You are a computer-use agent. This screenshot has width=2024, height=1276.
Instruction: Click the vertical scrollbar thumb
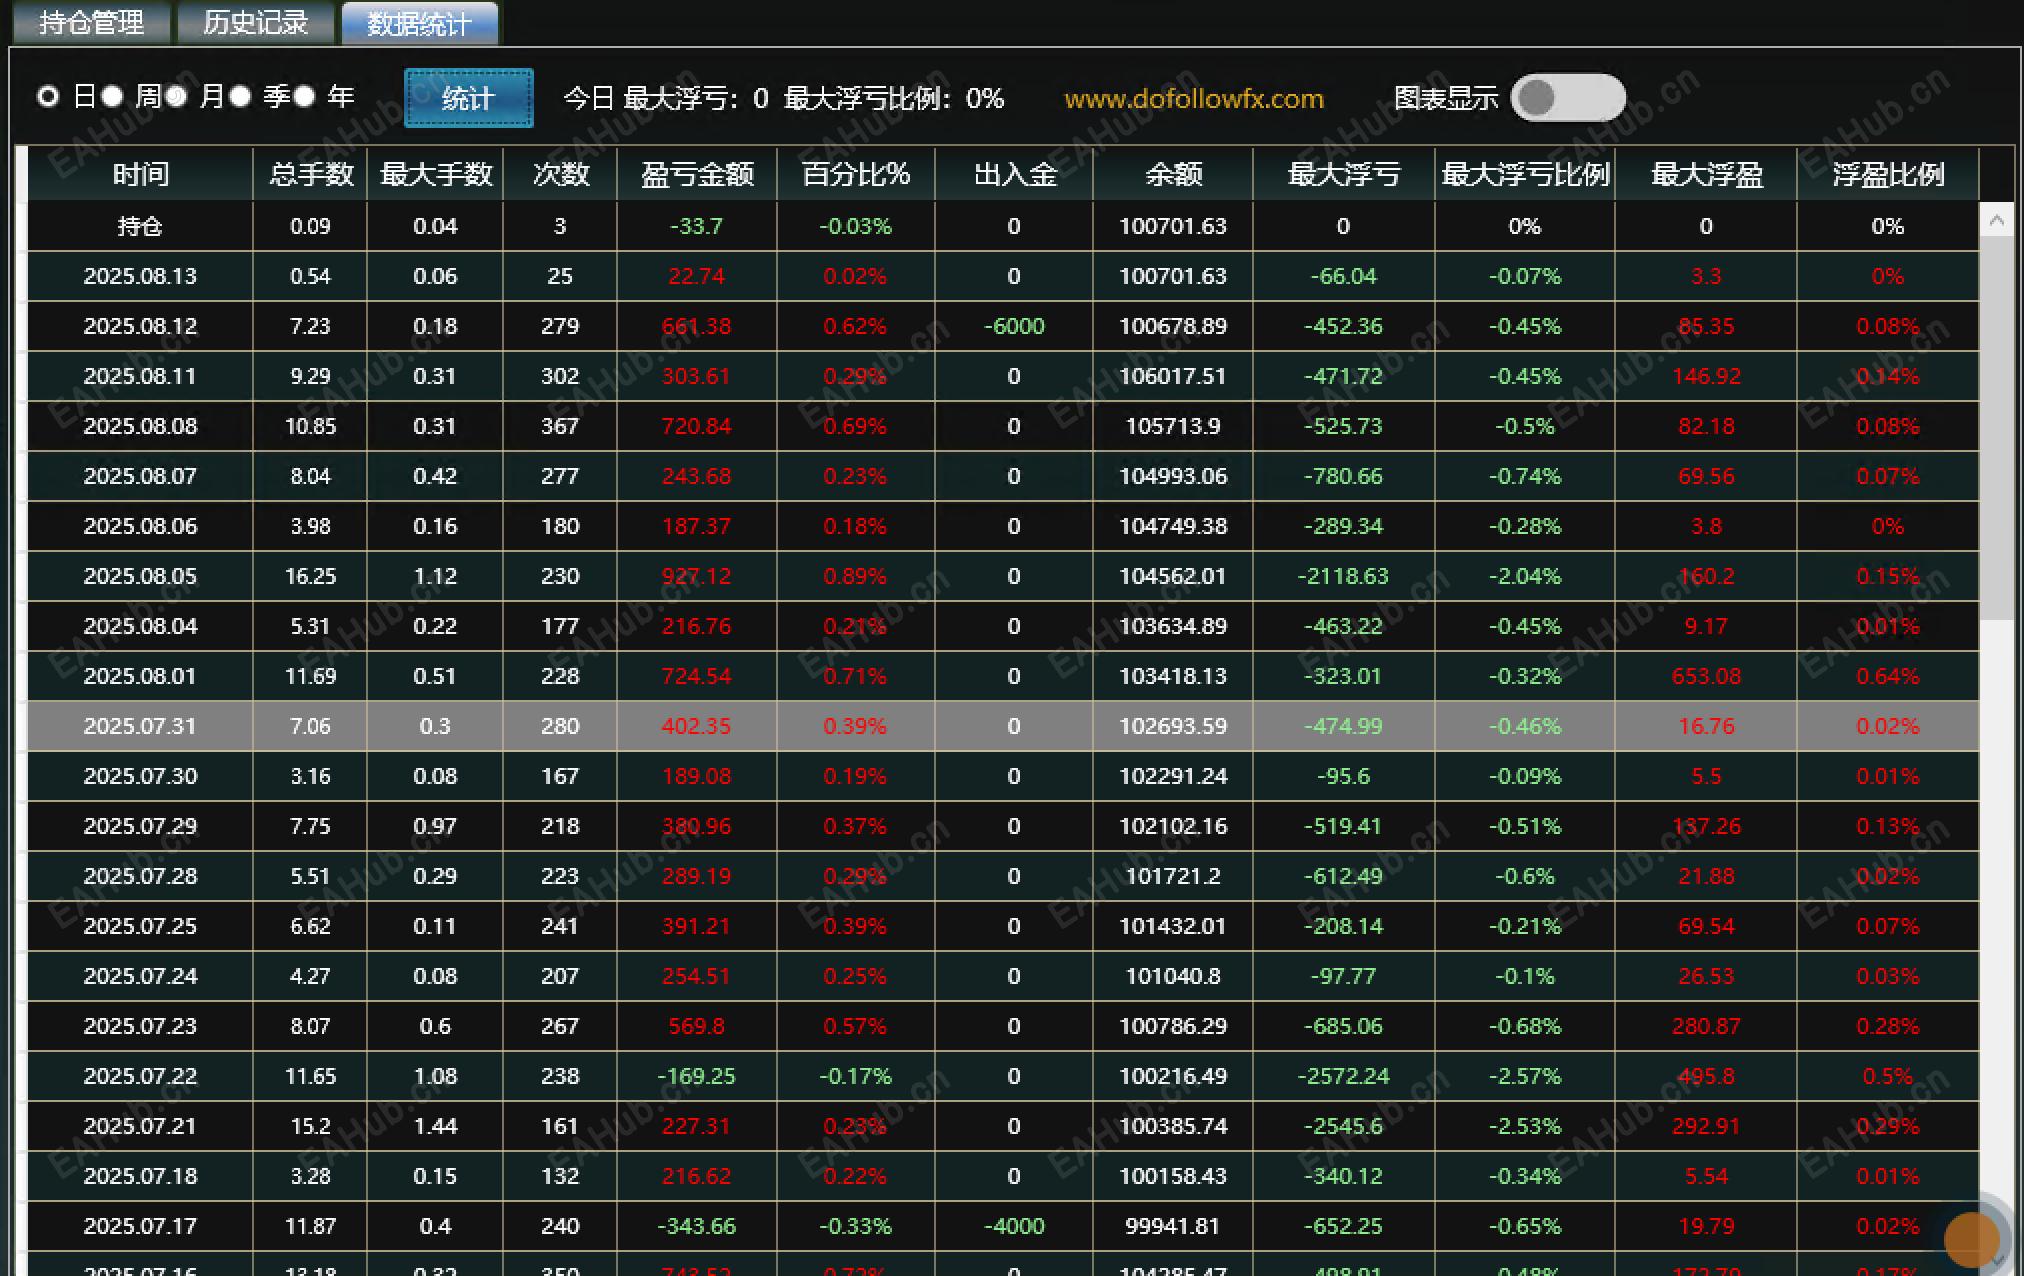pyautogui.click(x=1996, y=430)
